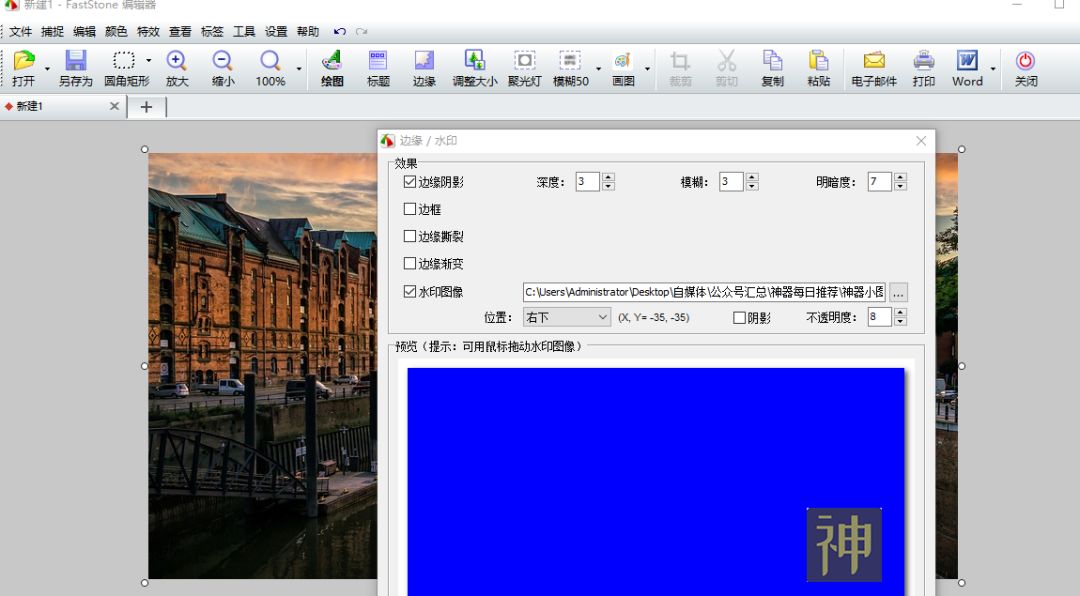Toggle the 水印图像 checkbox
1080x596 pixels.
pyautogui.click(x=410, y=291)
